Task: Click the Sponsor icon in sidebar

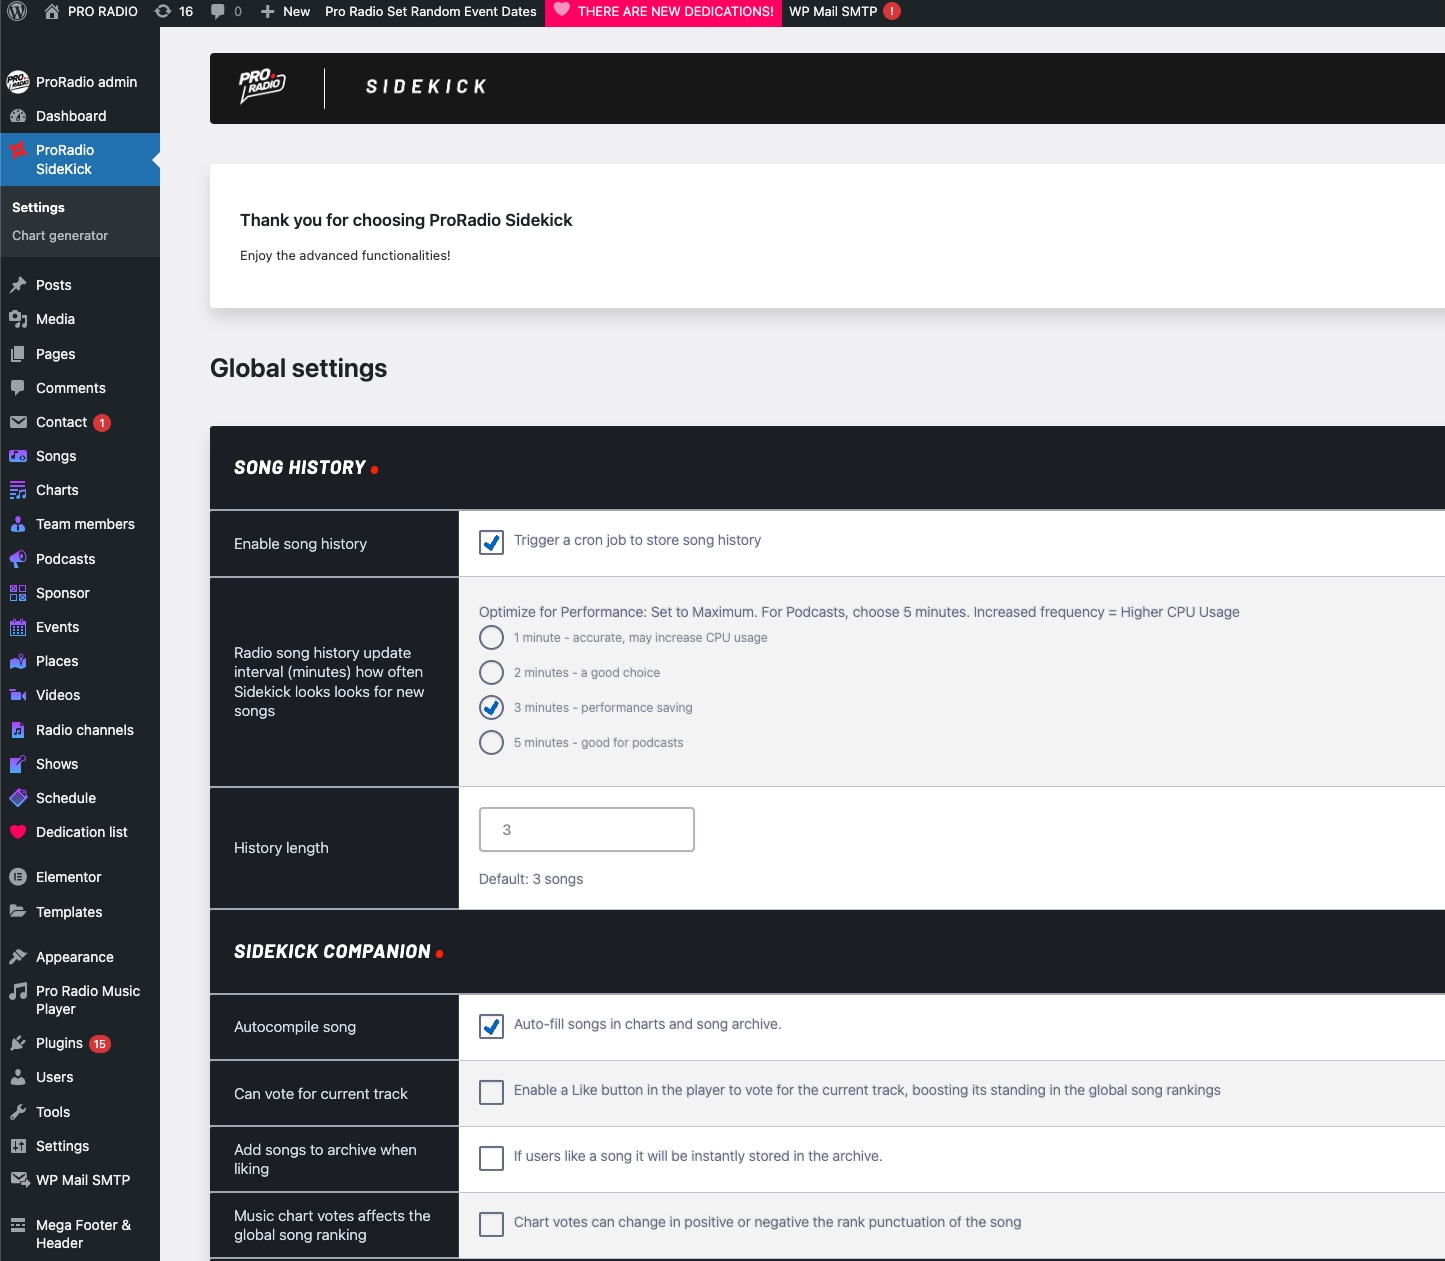Action: pyautogui.click(x=18, y=593)
